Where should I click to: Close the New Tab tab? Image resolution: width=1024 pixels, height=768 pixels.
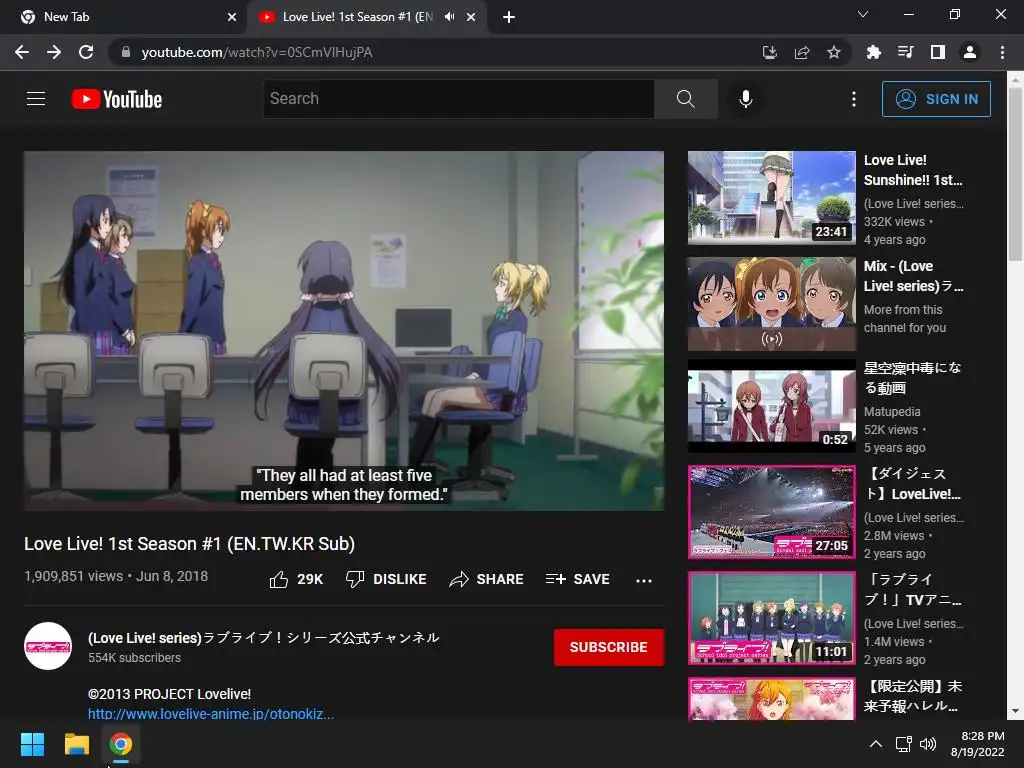coord(232,17)
